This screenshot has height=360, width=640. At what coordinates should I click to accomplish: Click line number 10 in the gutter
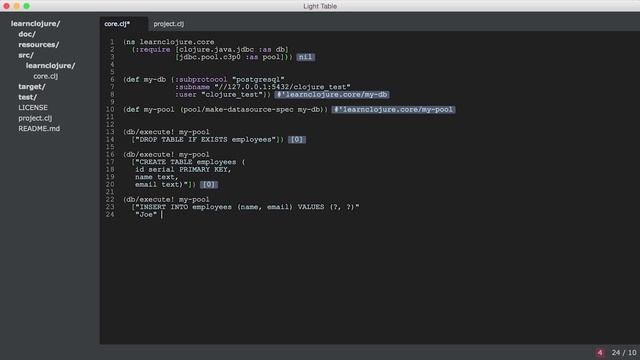pos(110,109)
